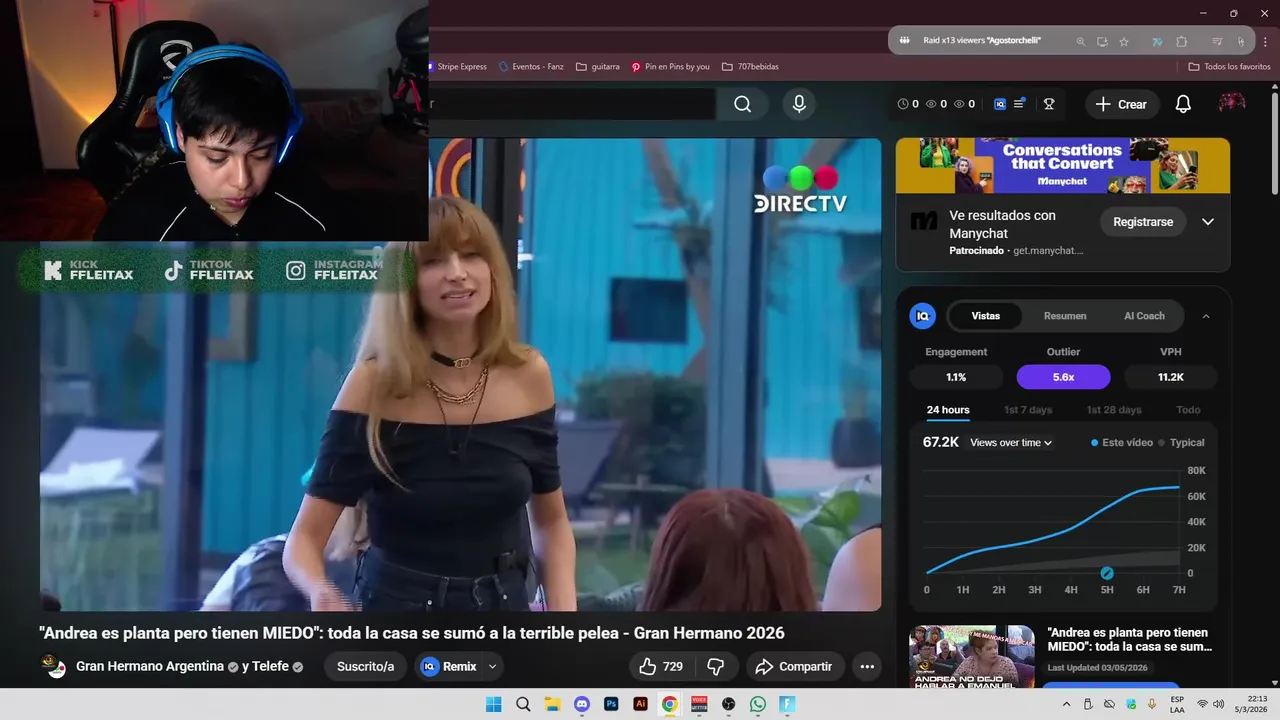Click the zoom magnifier in the address bar
Image resolution: width=1280 pixels, height=720 pixels.
coord(1080,41)
